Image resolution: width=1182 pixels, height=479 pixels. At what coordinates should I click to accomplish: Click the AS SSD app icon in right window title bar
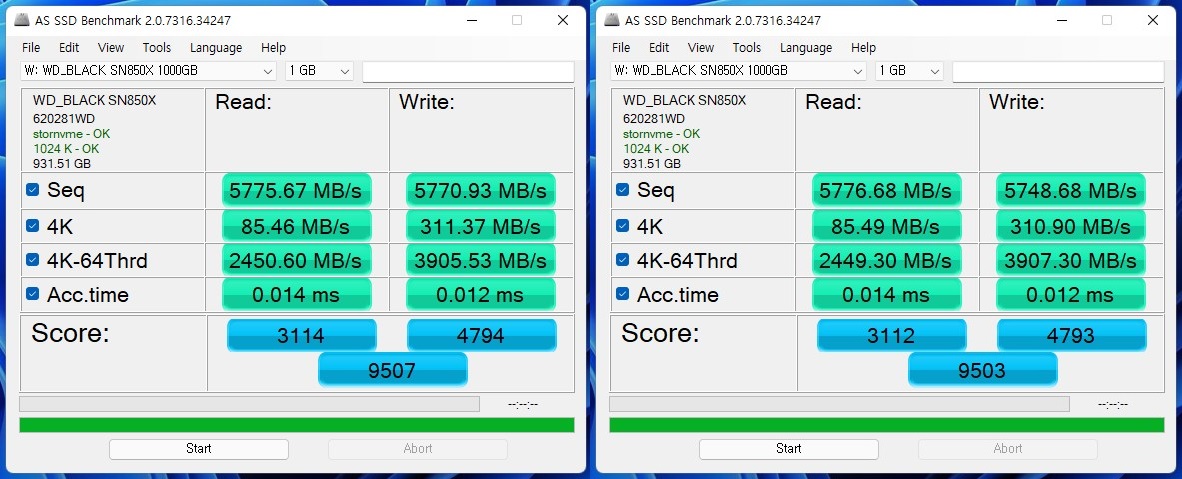coord(611,20)
